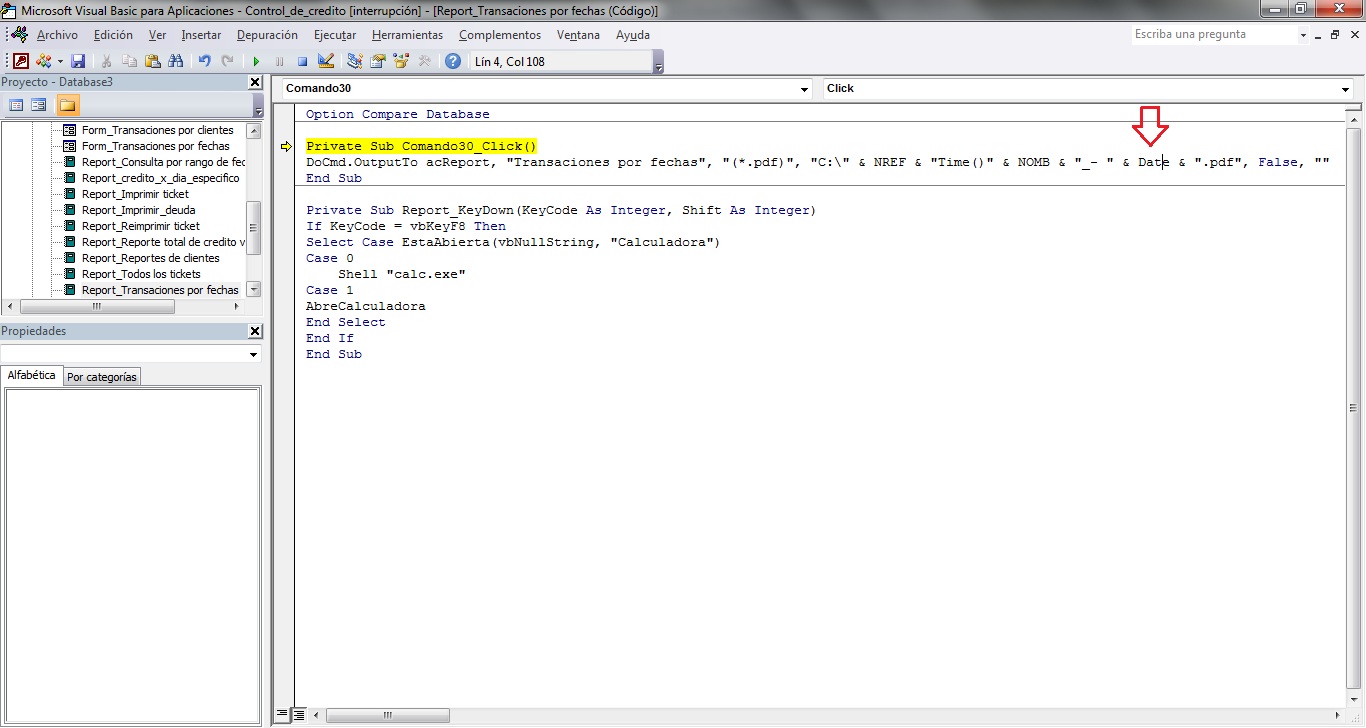Viewport: 1366px width, 728px height.
Task: Open the Ventana menu
Action: pos(578,35)
